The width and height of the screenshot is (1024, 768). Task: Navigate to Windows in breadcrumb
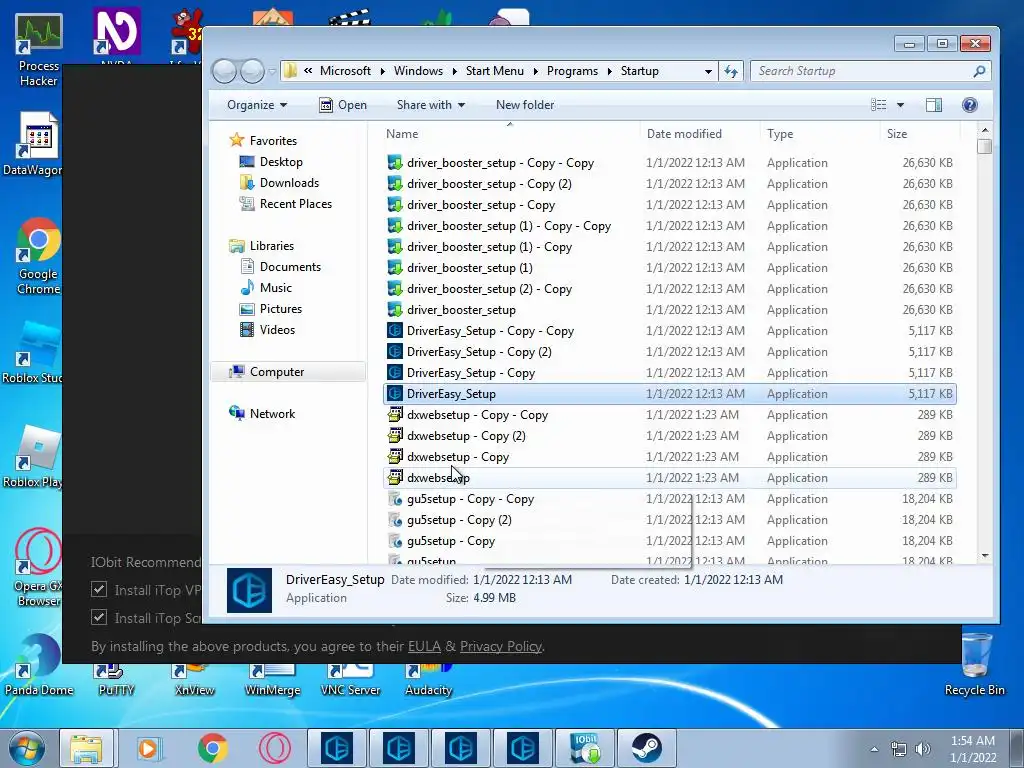pos(418,71)
